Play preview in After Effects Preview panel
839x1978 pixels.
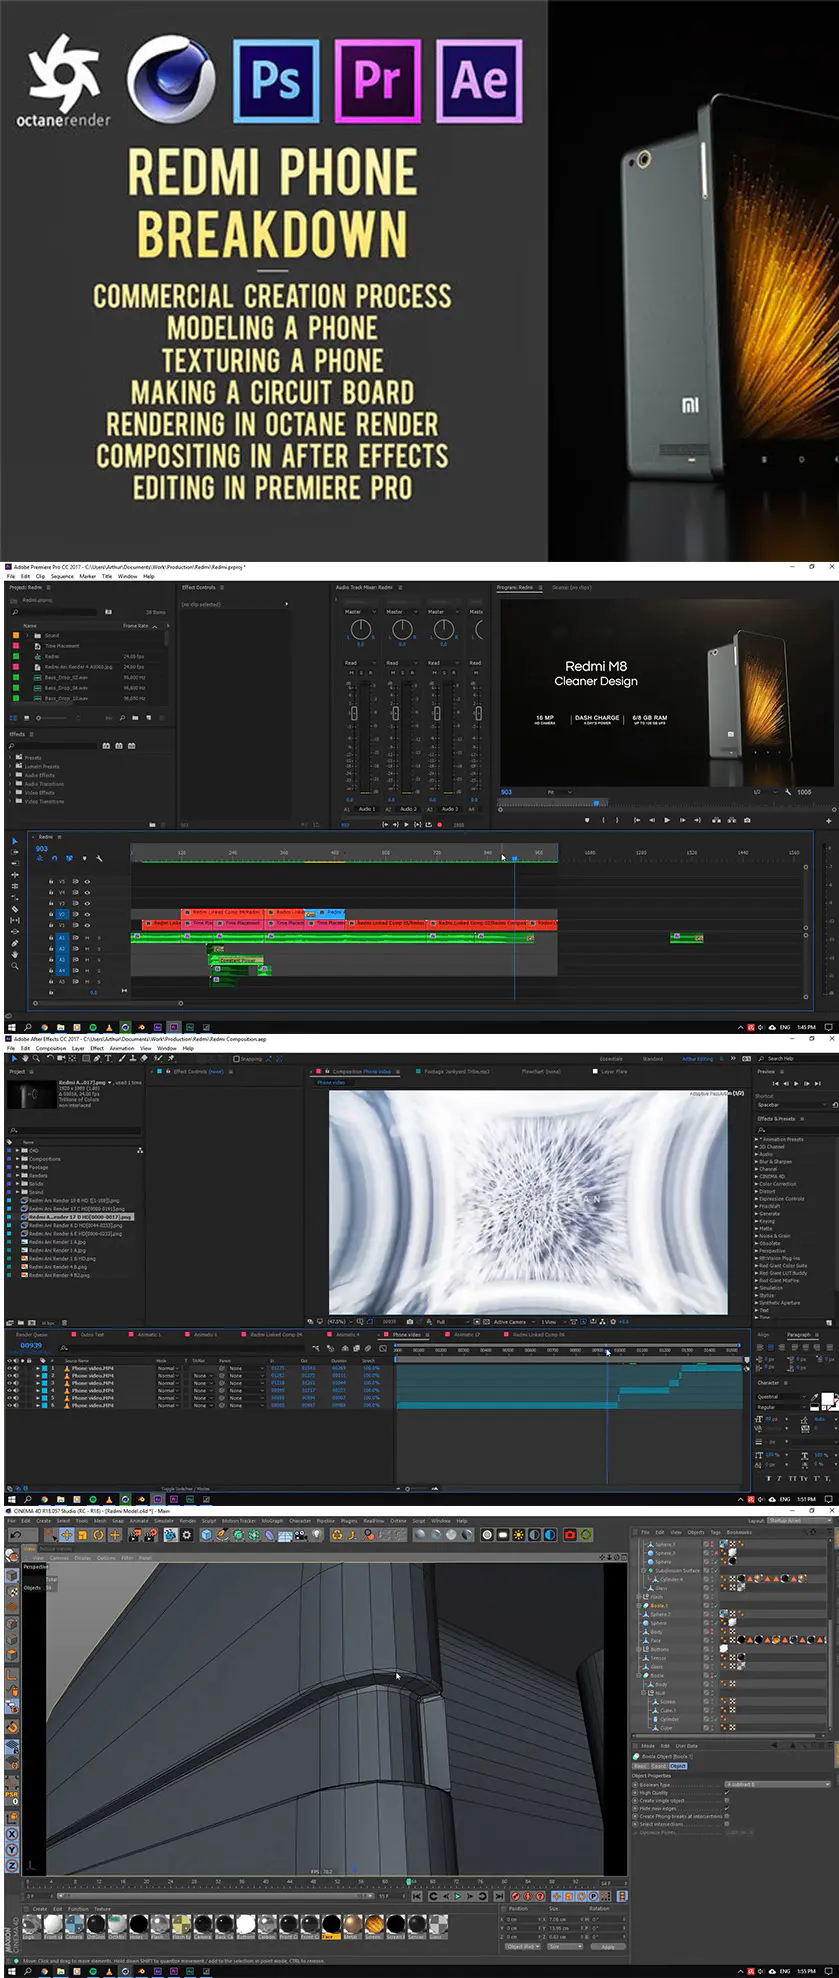795,1083
